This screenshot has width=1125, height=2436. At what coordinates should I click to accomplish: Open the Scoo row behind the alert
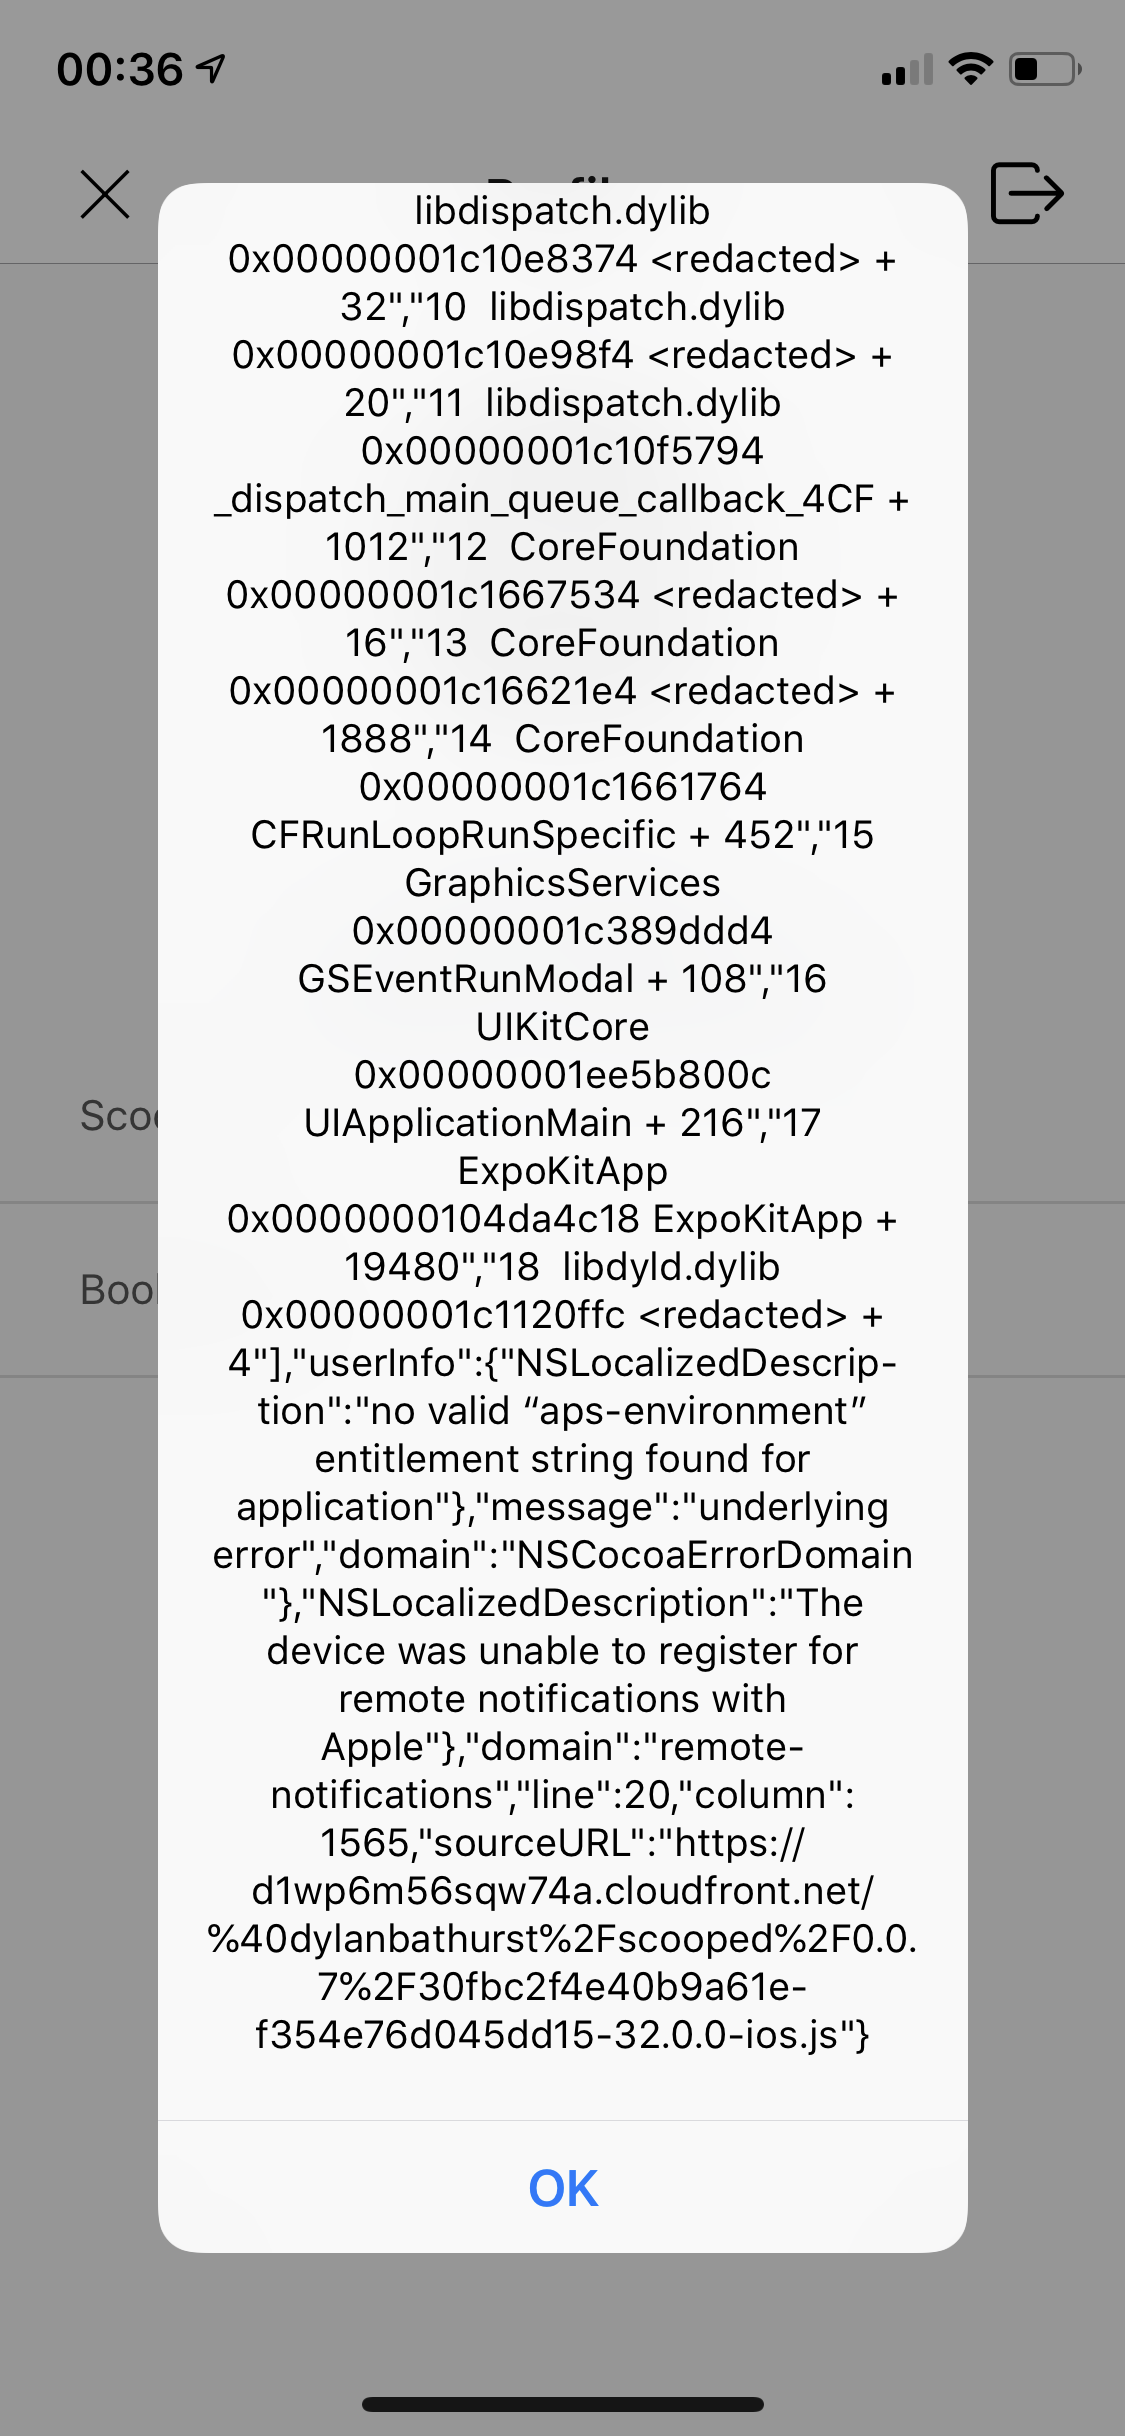pos(120,1117)
